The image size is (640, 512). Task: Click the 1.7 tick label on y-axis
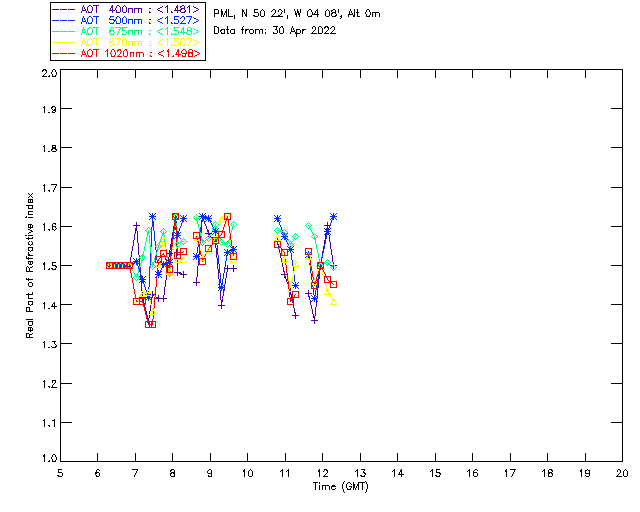pyautogui.click(x=47, y=189)
